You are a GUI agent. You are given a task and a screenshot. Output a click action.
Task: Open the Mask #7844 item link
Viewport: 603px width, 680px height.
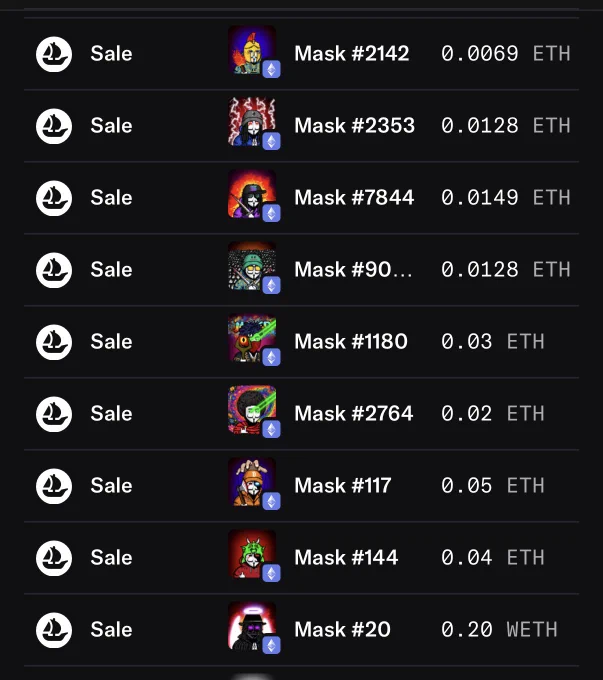[354, 198]
